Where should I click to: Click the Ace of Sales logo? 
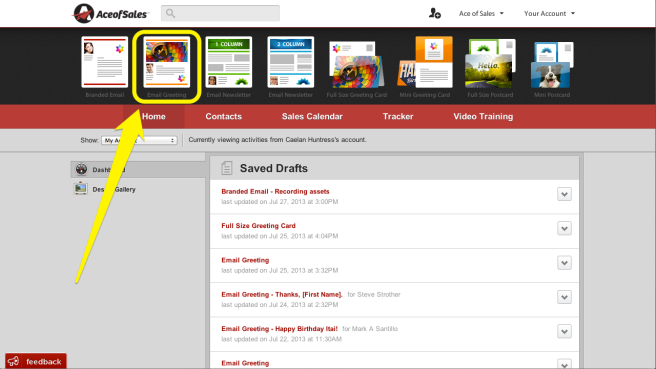(110, 13)
